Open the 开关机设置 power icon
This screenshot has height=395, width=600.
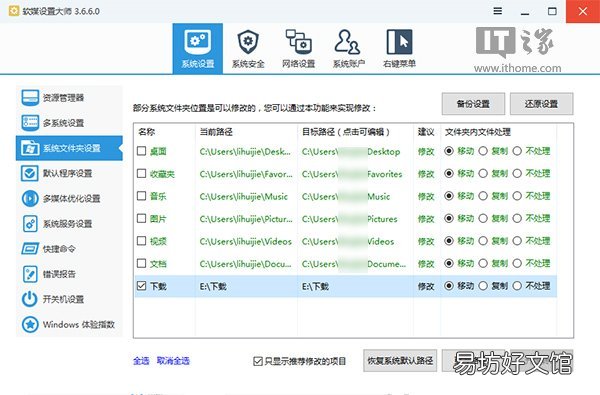click(x=30, y=299)
